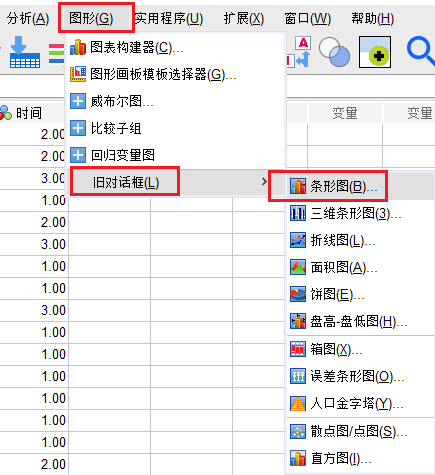Expand the 旧对话框(L) submenu arrow
The width and height of the screenshot is (435, 475).
click(x=264, y=182)
